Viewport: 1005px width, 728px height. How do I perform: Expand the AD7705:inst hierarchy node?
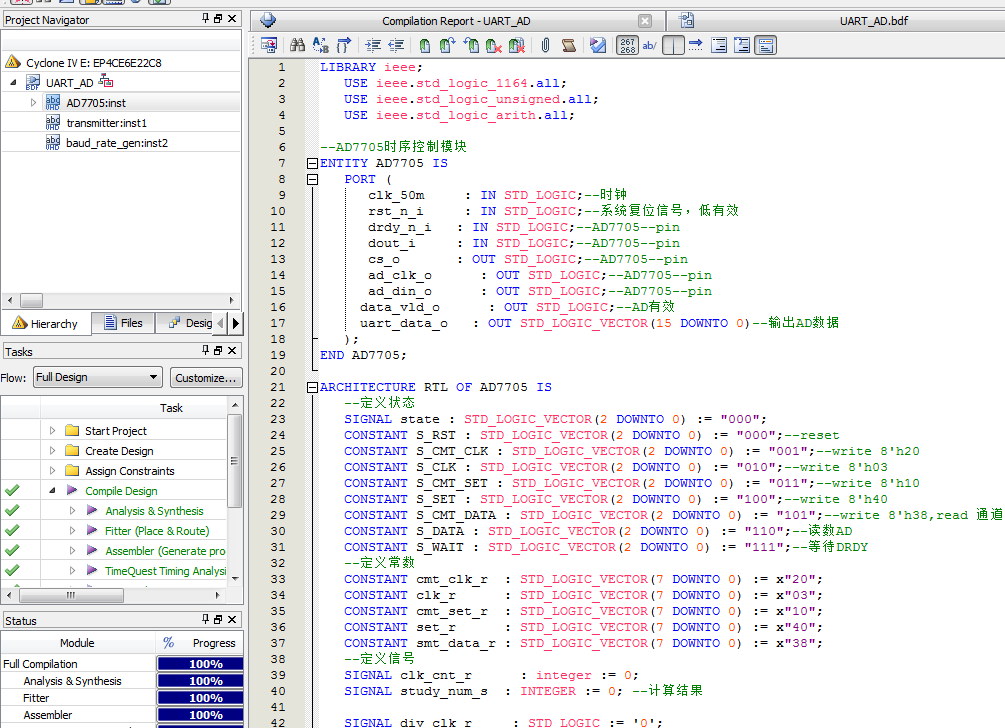[x=33, y=102]
